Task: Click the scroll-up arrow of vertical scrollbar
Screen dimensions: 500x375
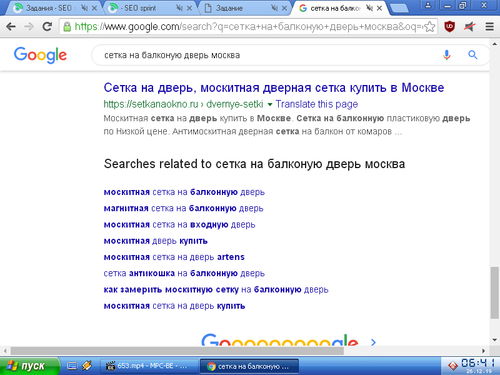Action: (495, 44)
